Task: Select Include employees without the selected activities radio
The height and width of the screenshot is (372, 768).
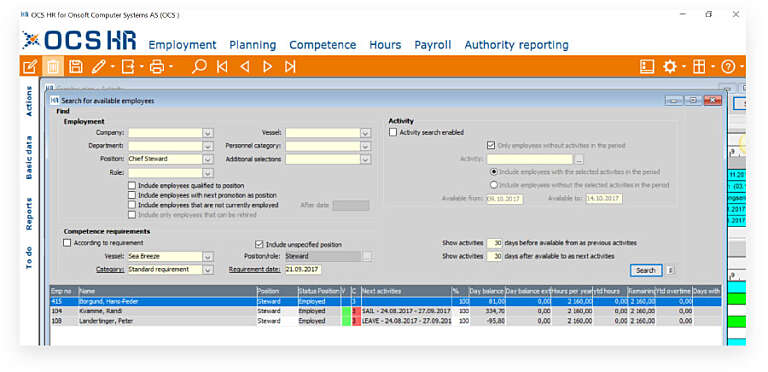Action: click(494, 185)
